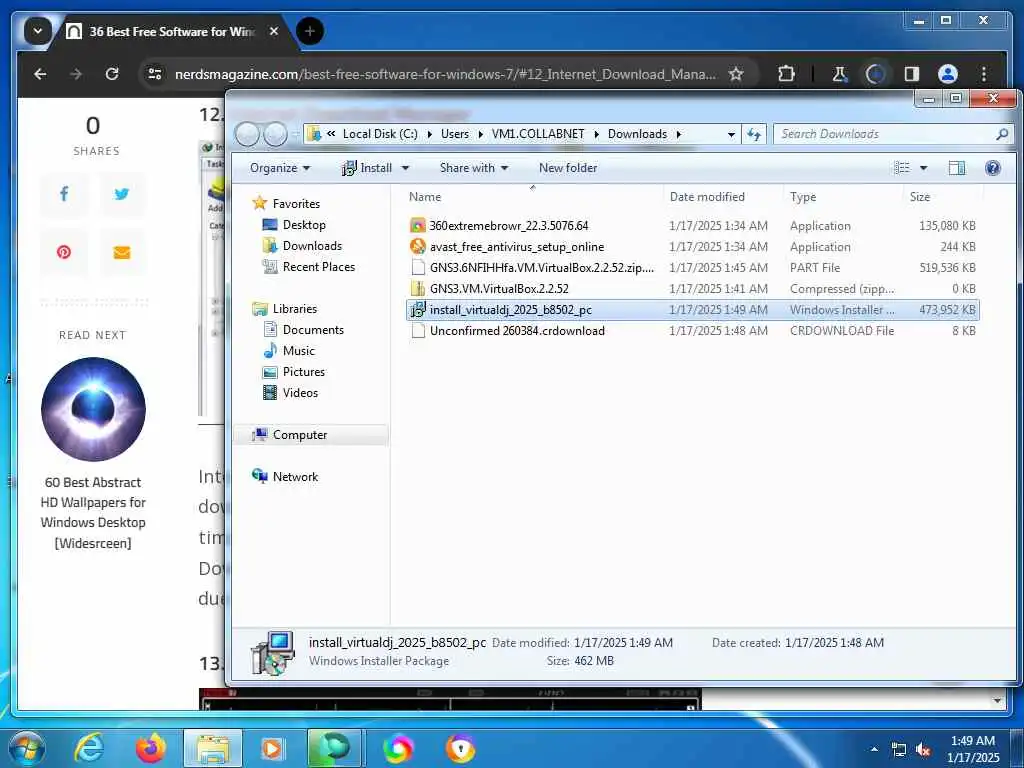Sort by the Name column header
The width and height of the screenshot is (1024, 768).
coord(532,197)
